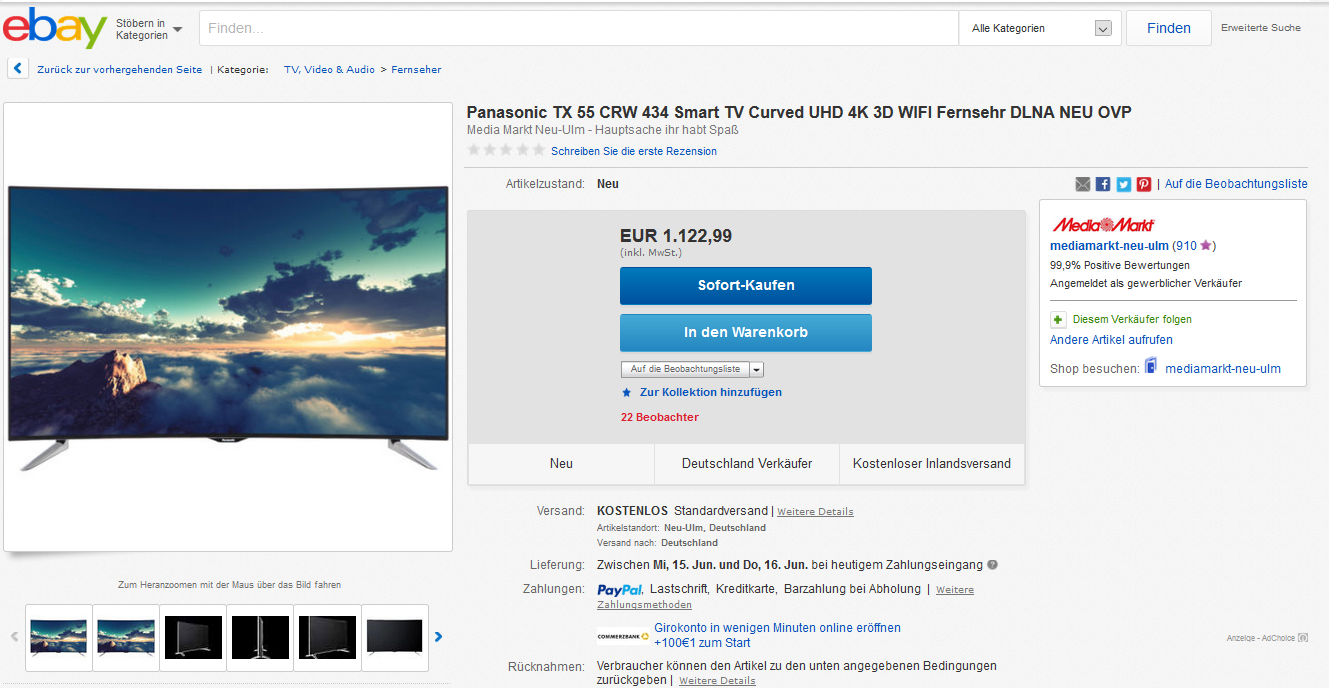Viewport: 1329px width, 688px height.
Task: Click the Anzeige - AdChoice link
Action: 1267,638
